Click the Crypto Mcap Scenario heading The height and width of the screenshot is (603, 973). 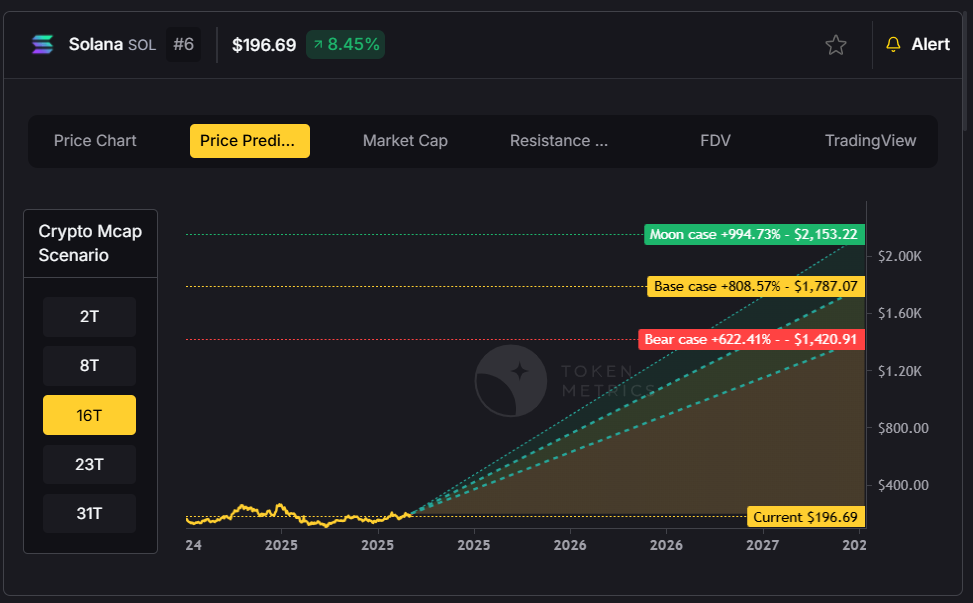pyautogui.click(x=90, y=243)
